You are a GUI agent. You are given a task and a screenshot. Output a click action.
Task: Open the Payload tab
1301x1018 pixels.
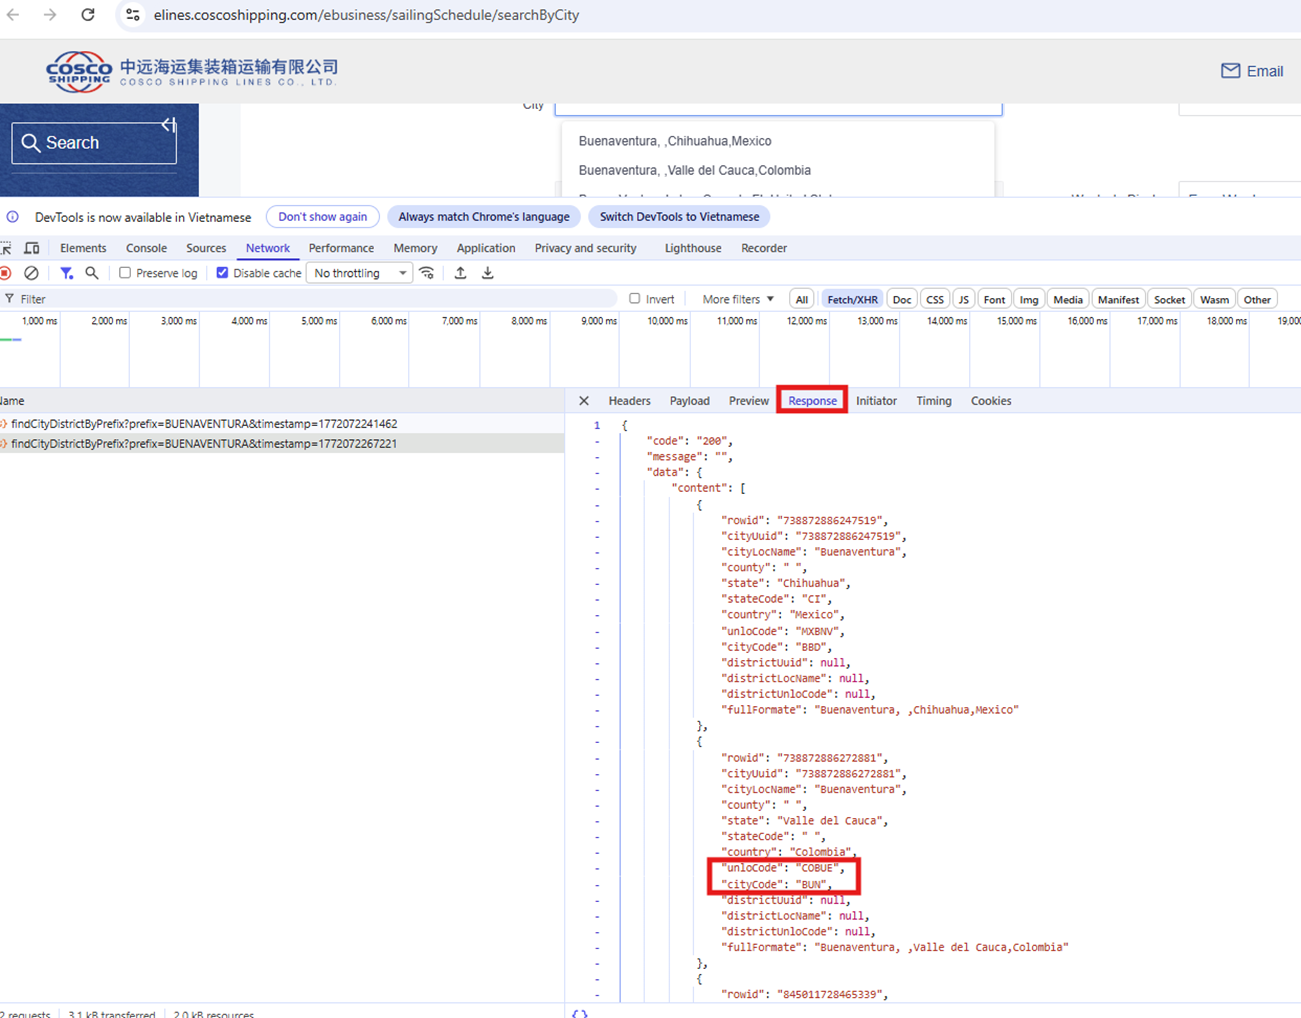coord(689,401)
